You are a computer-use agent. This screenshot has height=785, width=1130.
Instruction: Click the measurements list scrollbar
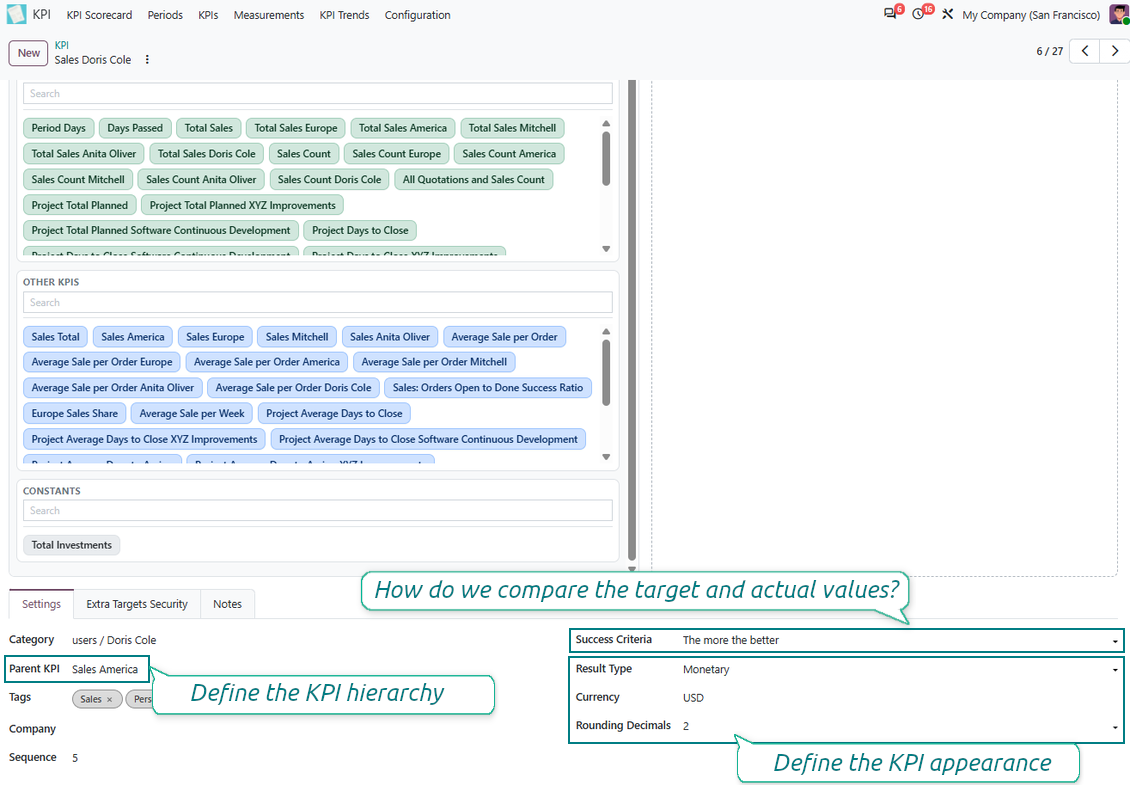606,159
